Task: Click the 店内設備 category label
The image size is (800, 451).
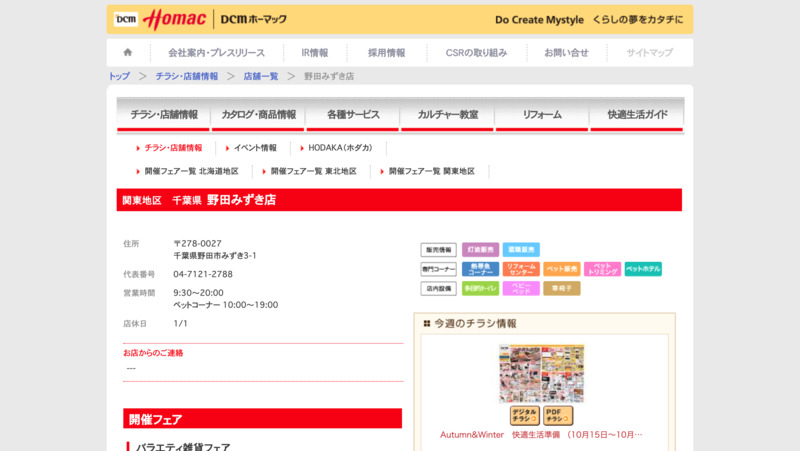Action: tap(439, 288)
